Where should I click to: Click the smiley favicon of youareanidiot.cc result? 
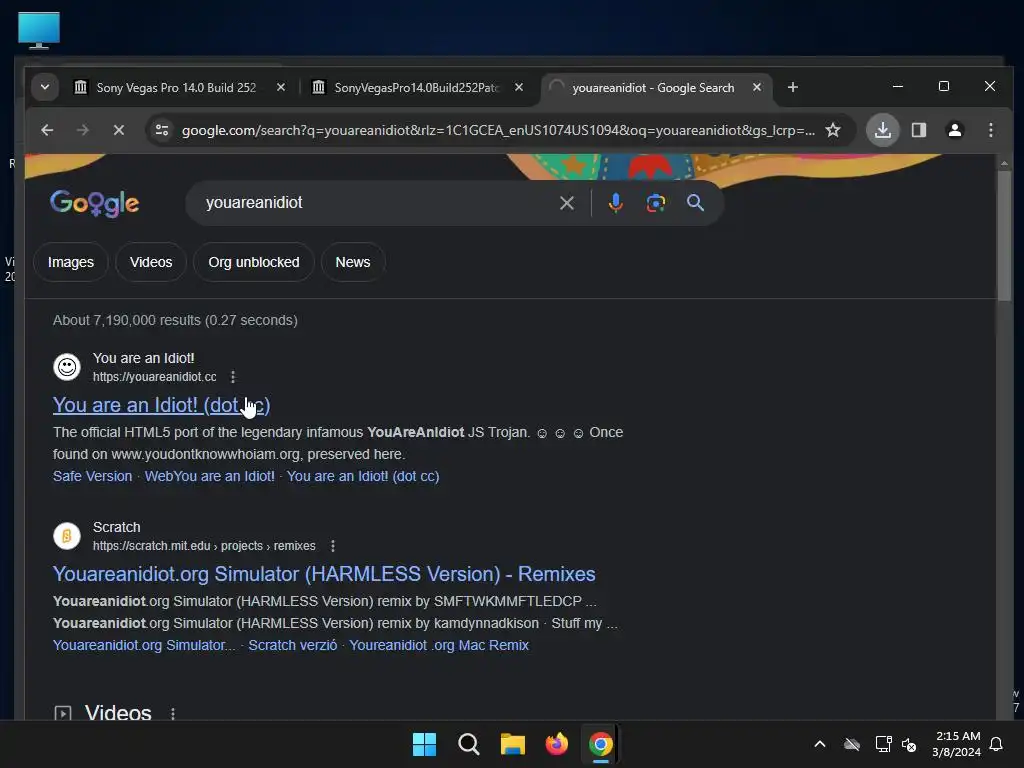67,367
